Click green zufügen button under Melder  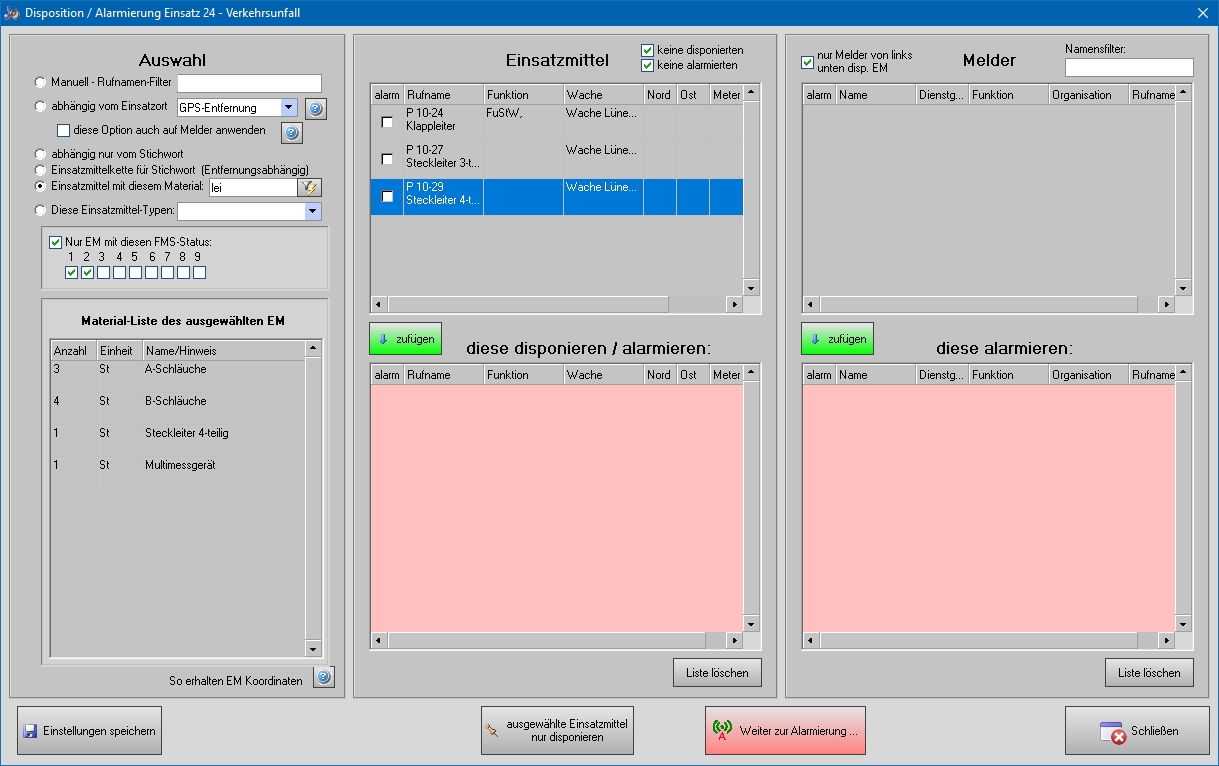click(x=837, y=339)
